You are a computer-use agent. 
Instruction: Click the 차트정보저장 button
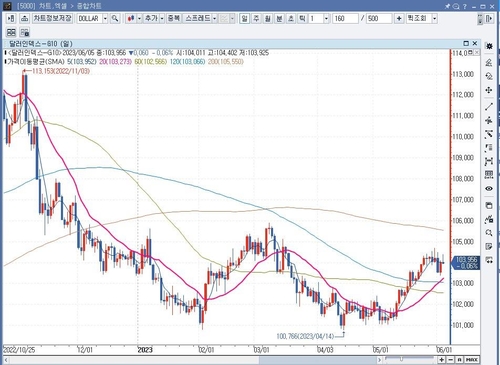(x=52, y=18)
